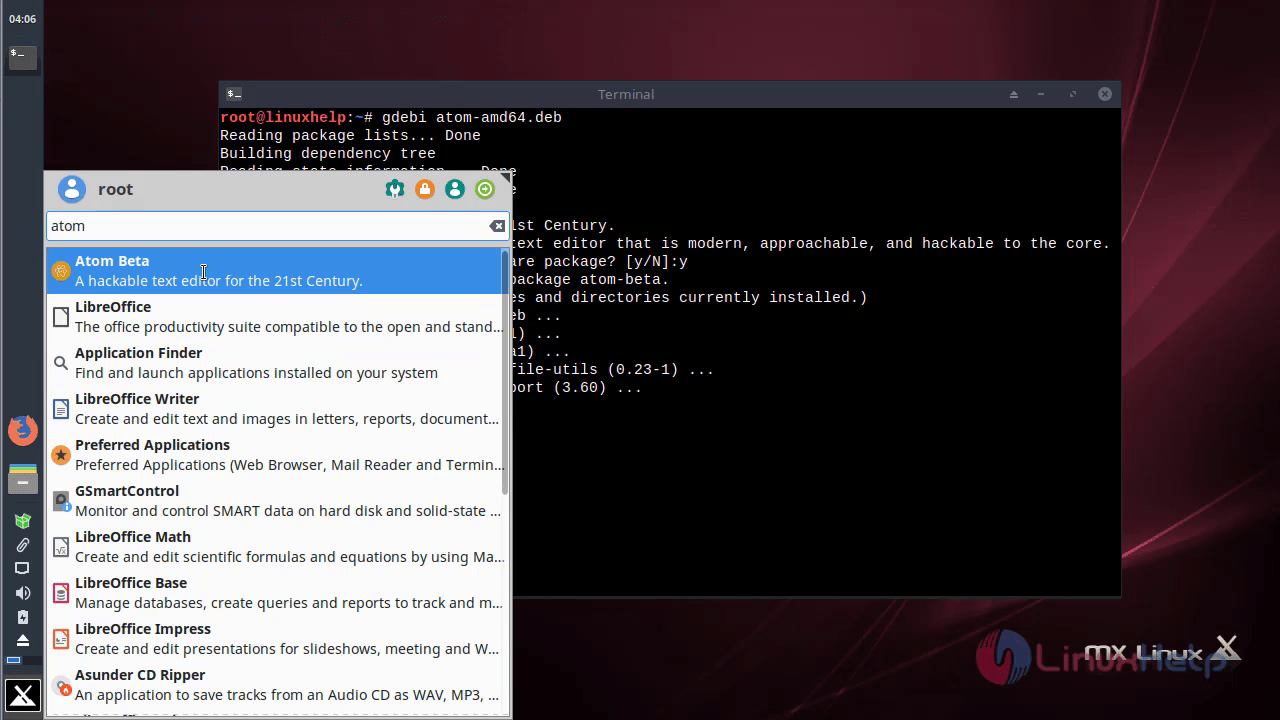This screenshot has width=1280, height=720.
Task: Click the root user avatar
Action: [71, 189]
